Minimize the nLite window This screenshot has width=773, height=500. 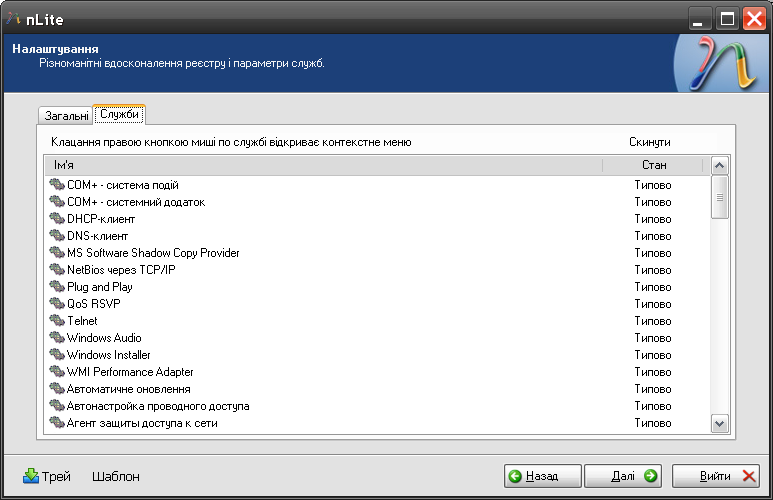click(x=700, y=19)
